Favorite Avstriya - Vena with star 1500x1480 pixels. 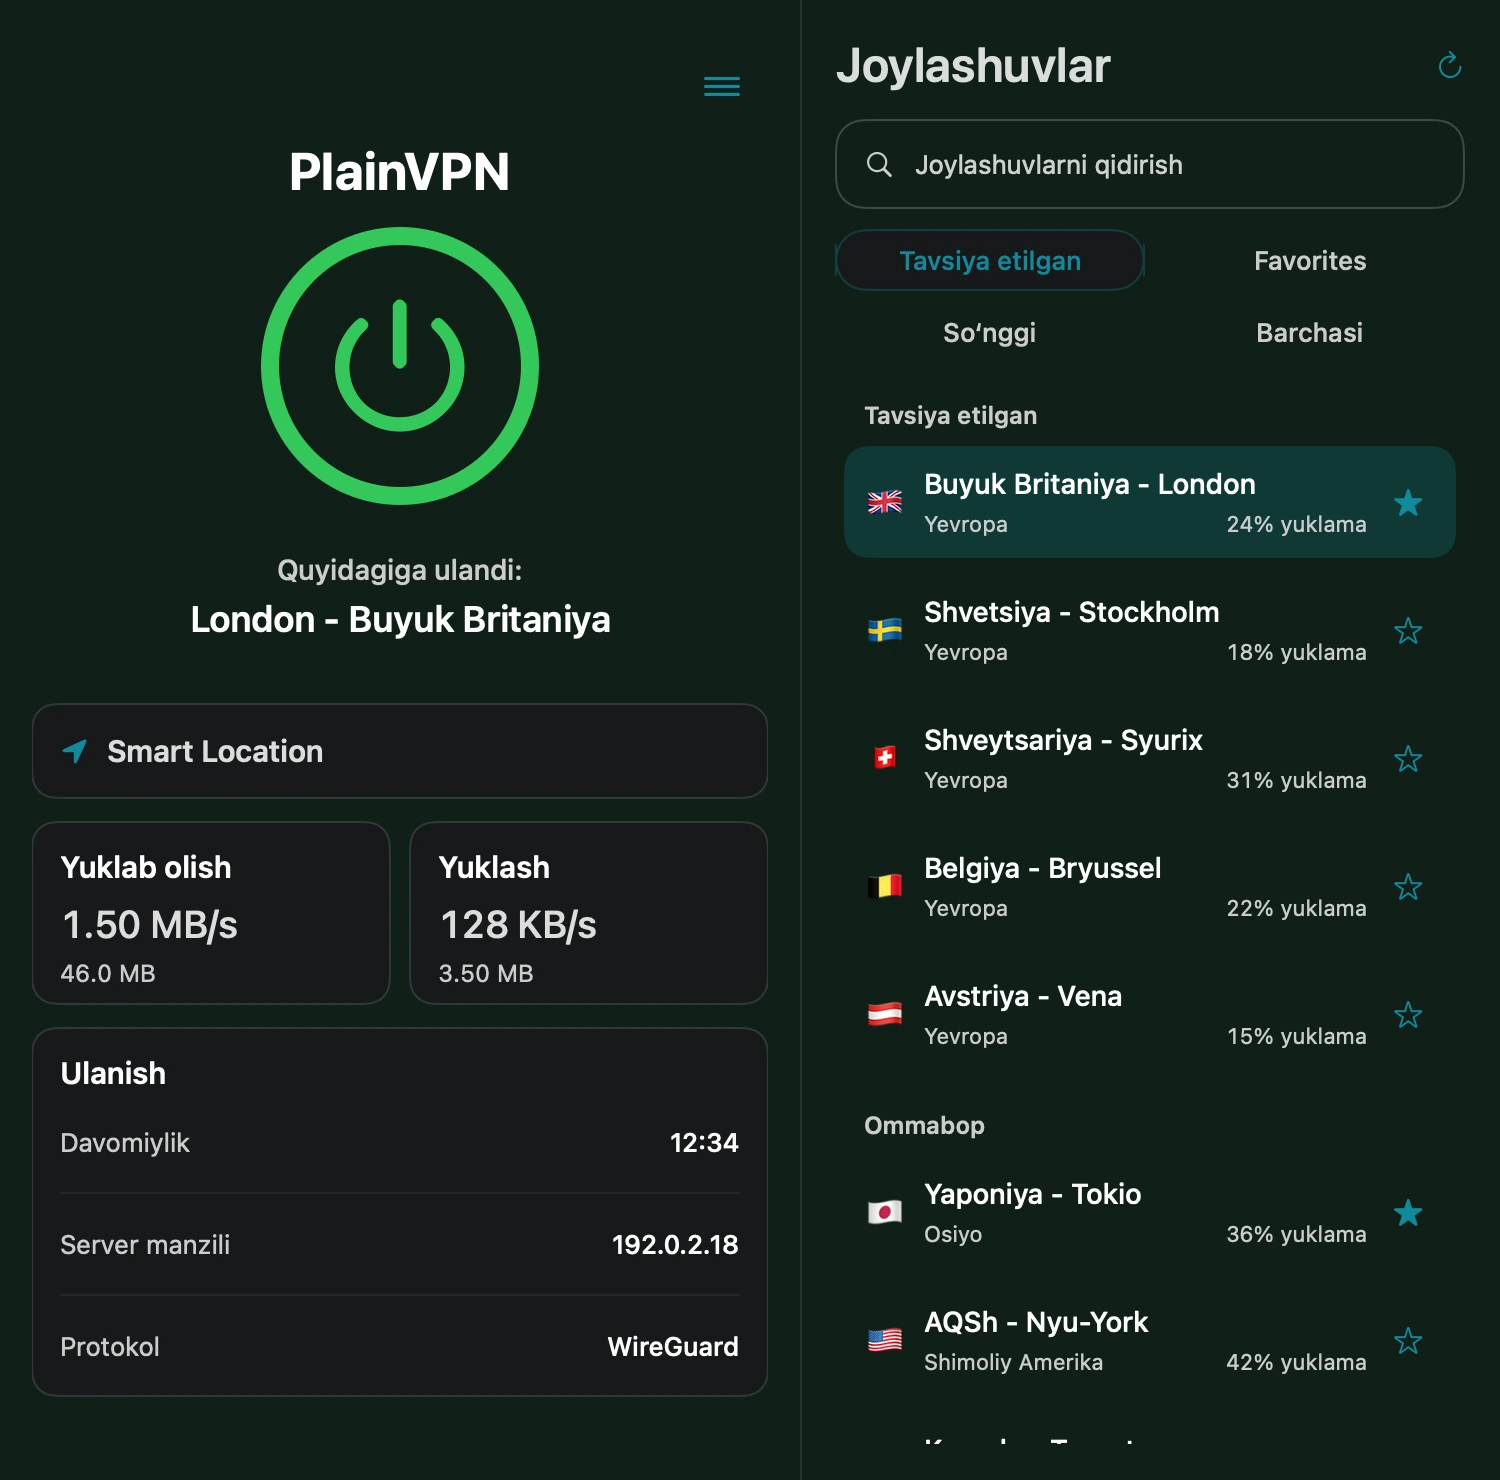pos(1408,1014)
